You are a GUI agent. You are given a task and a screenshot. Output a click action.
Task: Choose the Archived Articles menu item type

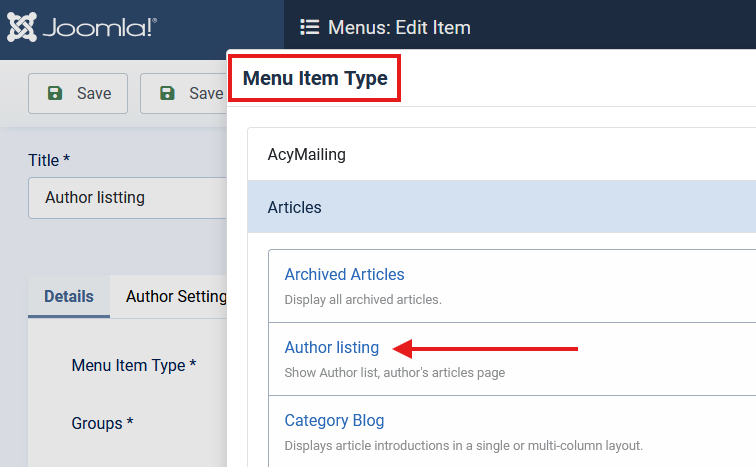point(344,274)
